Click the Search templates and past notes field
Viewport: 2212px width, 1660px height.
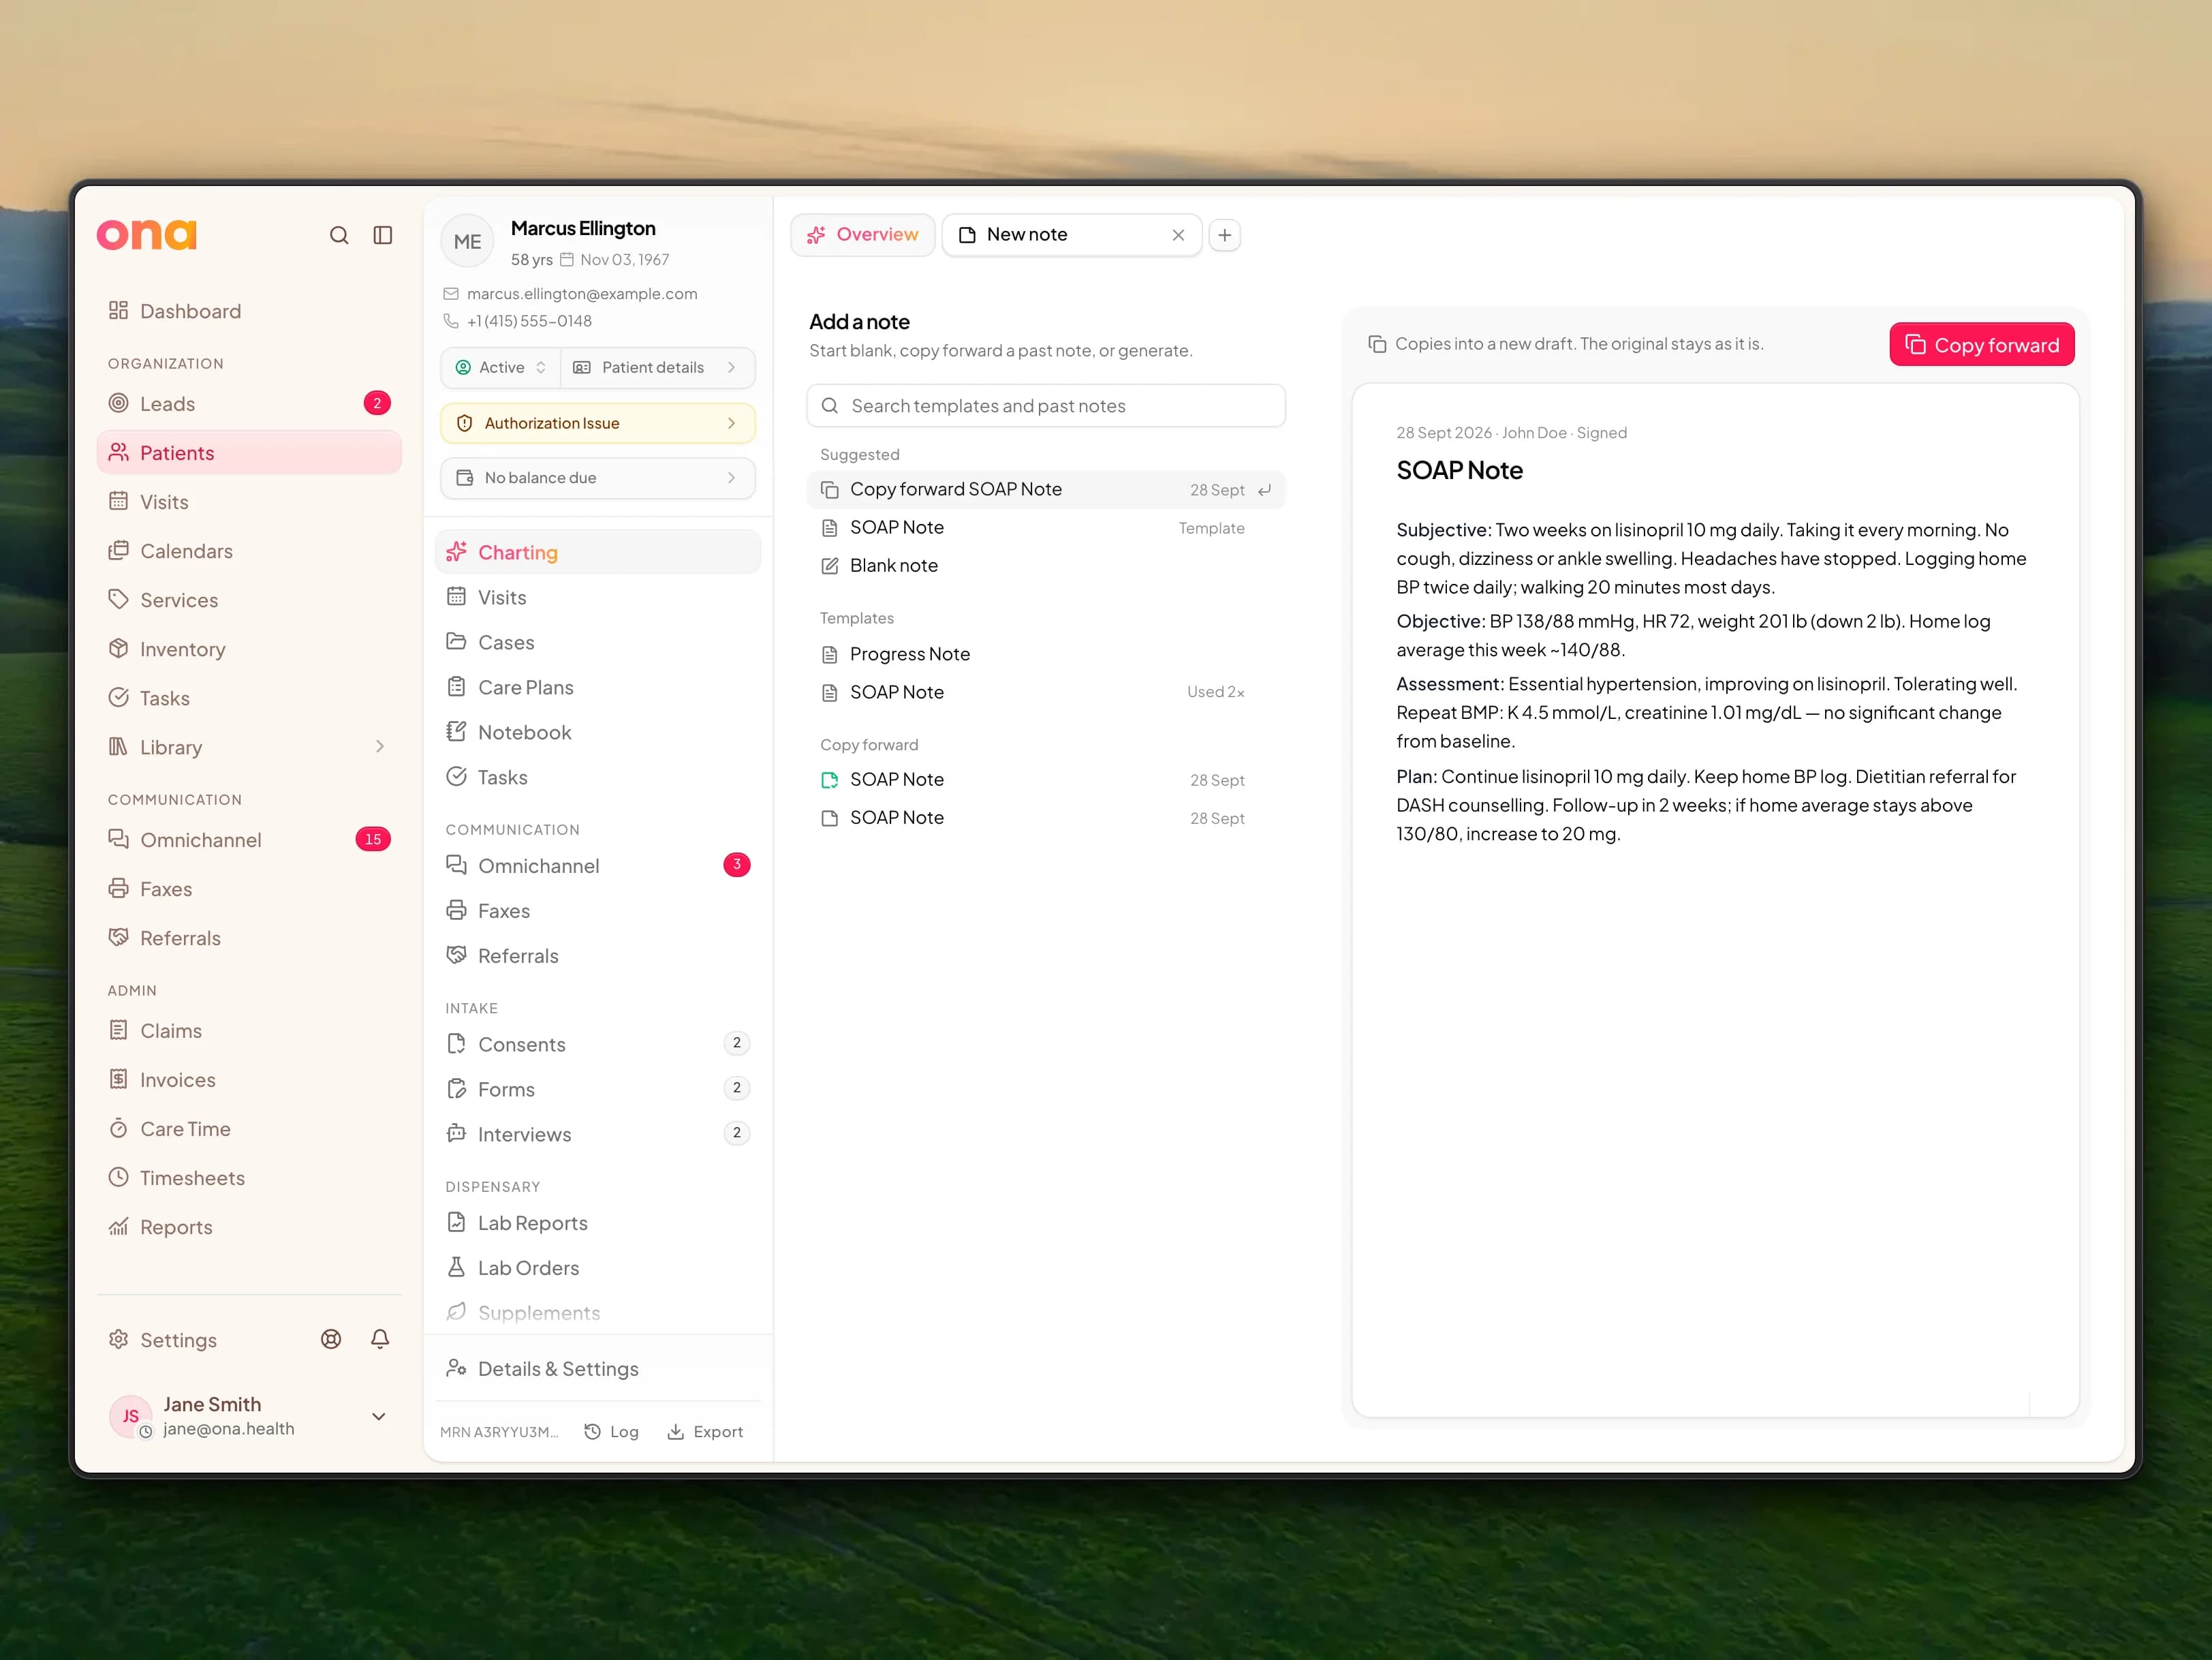pyautogui.click(x=1046, y=406)
